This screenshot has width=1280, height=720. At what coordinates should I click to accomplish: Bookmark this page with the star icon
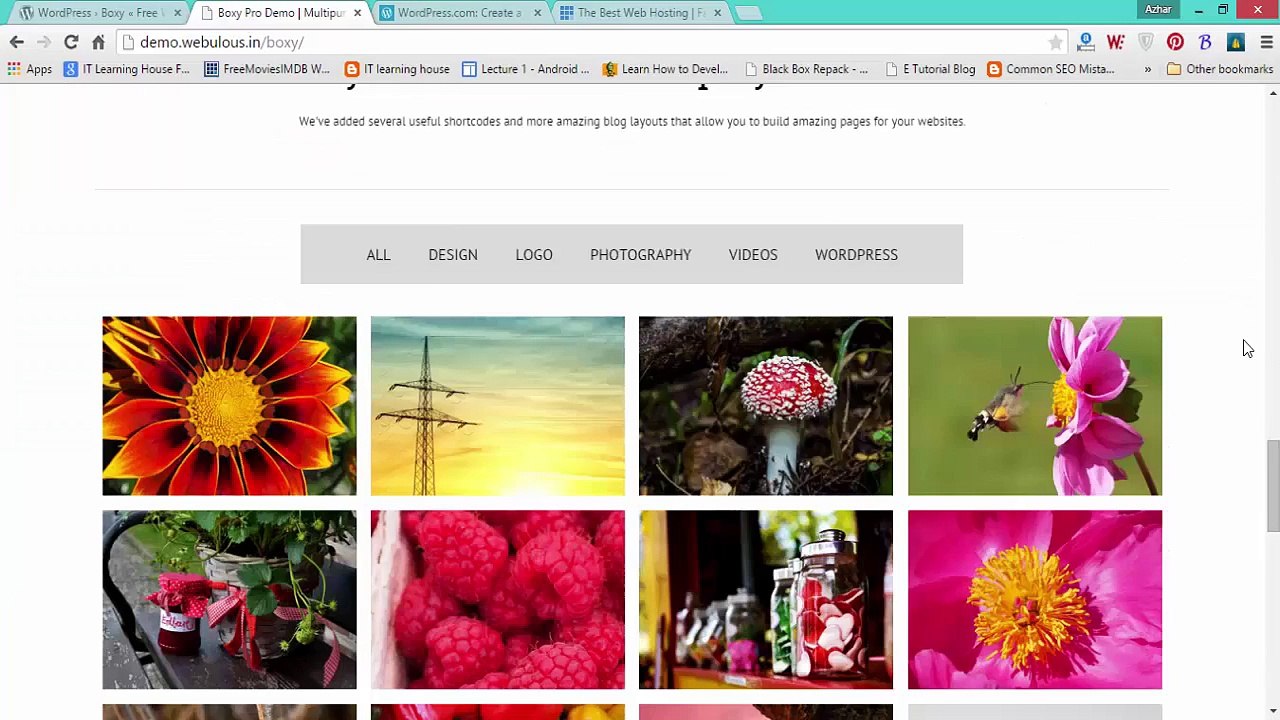click(1055, 42)
